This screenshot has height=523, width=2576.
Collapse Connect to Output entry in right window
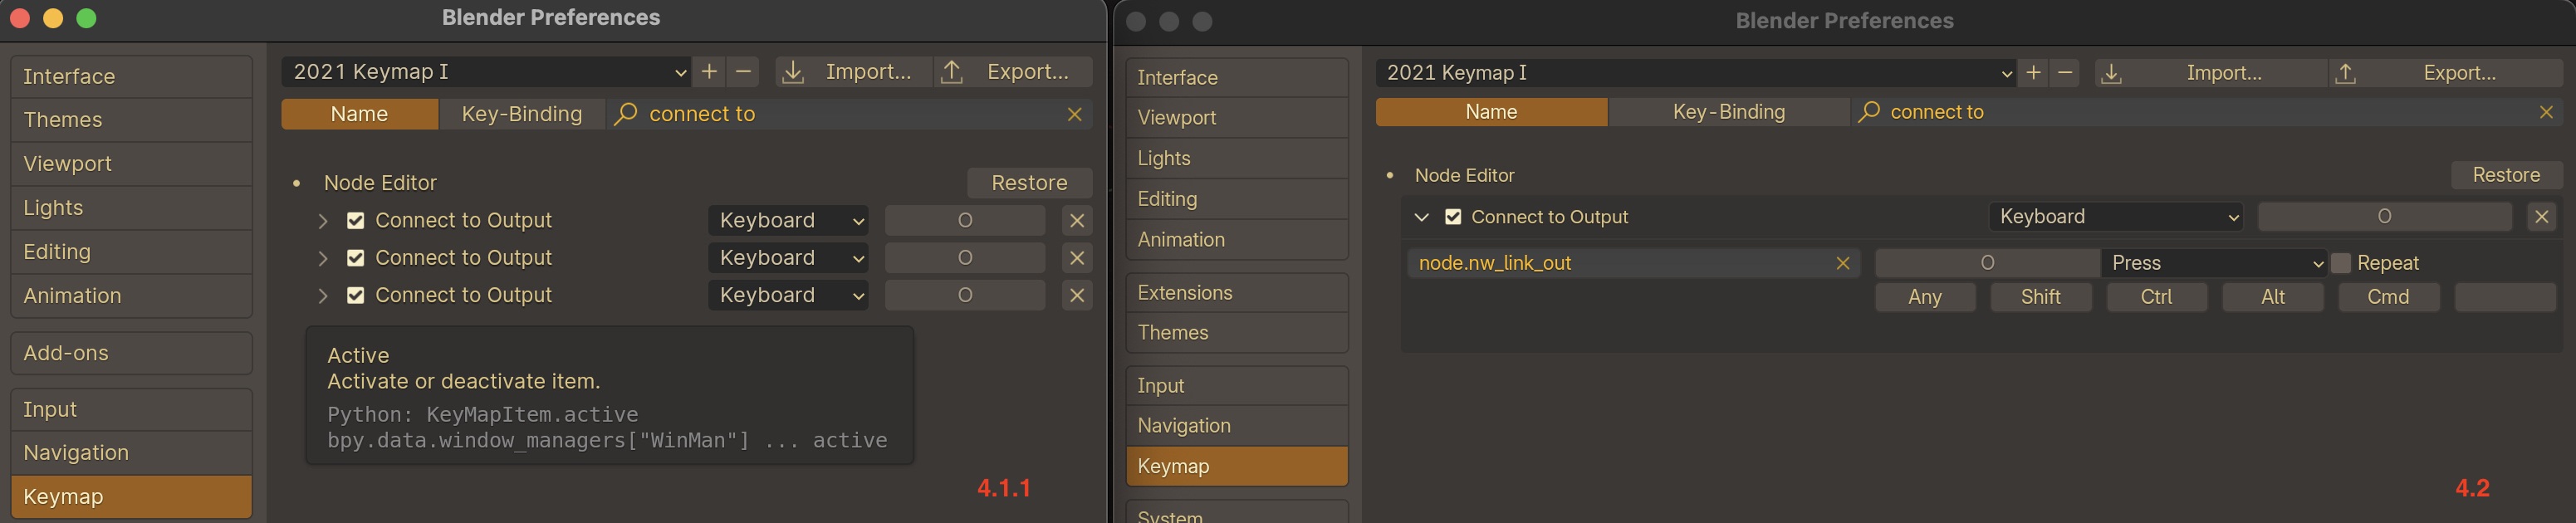1421,217
